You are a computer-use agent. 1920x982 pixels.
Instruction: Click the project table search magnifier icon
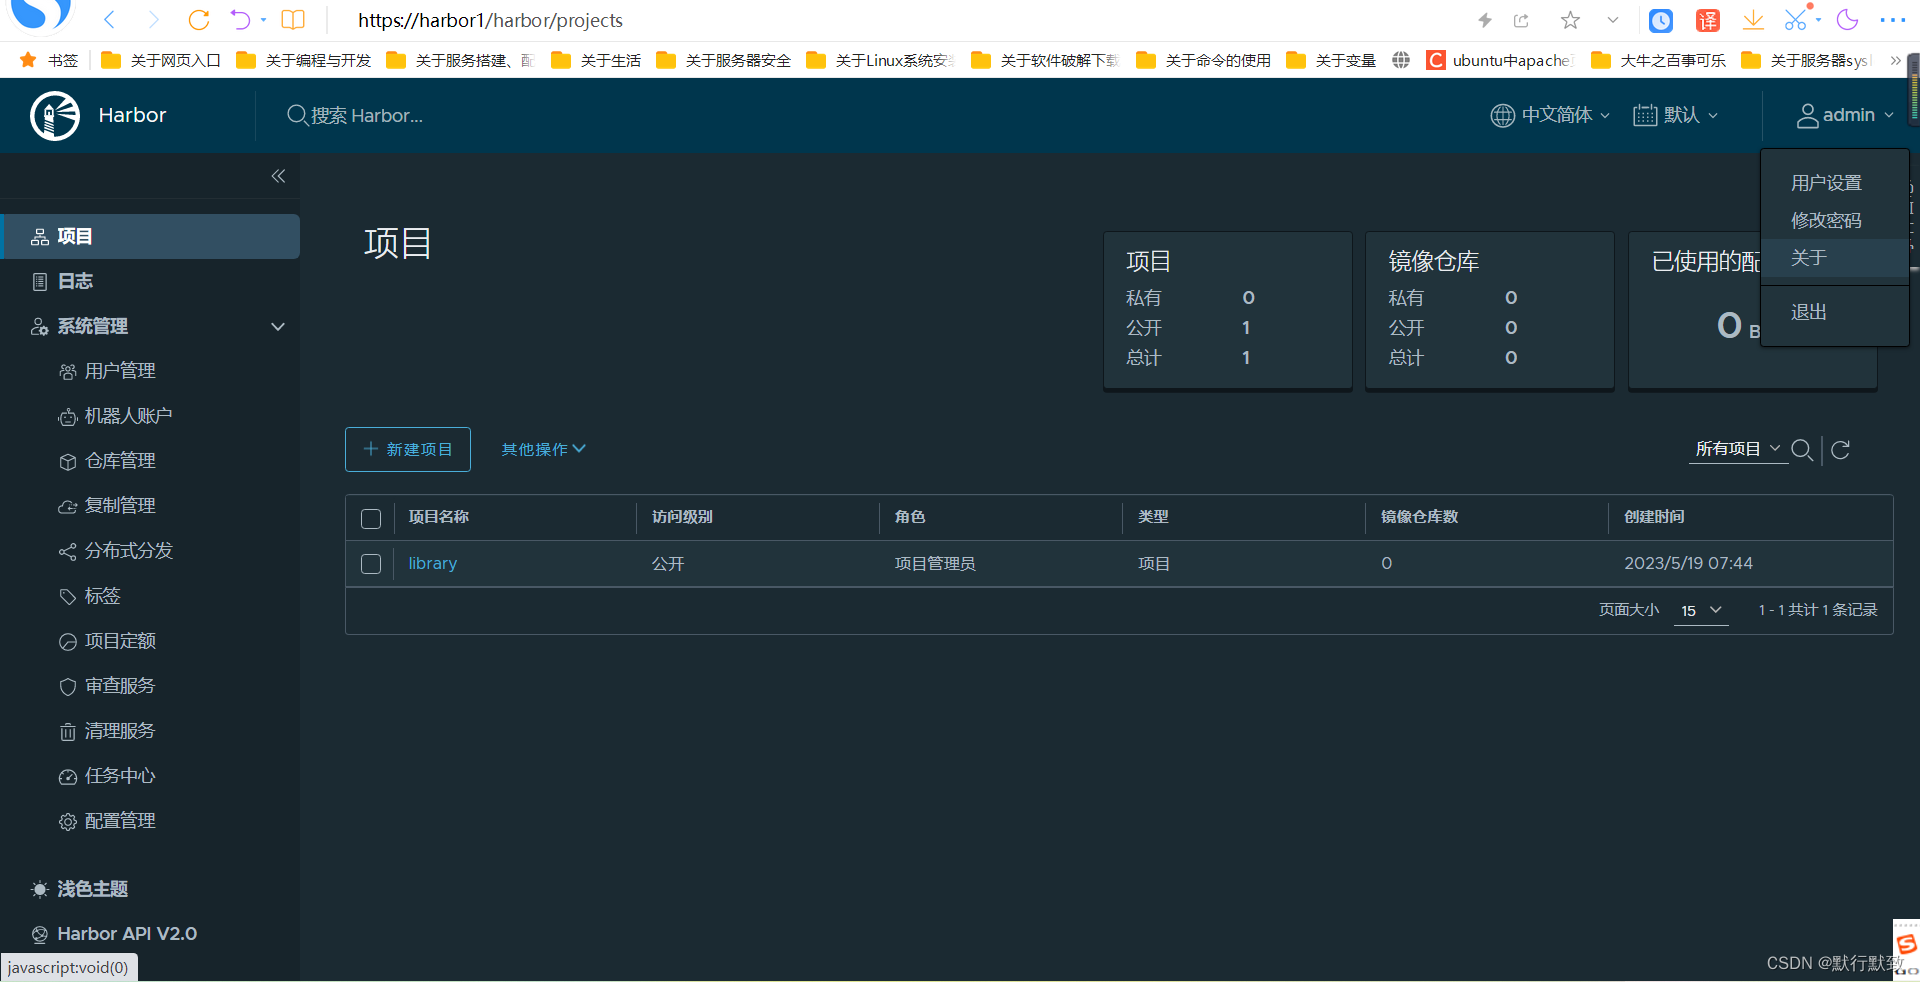[1802, 450]
